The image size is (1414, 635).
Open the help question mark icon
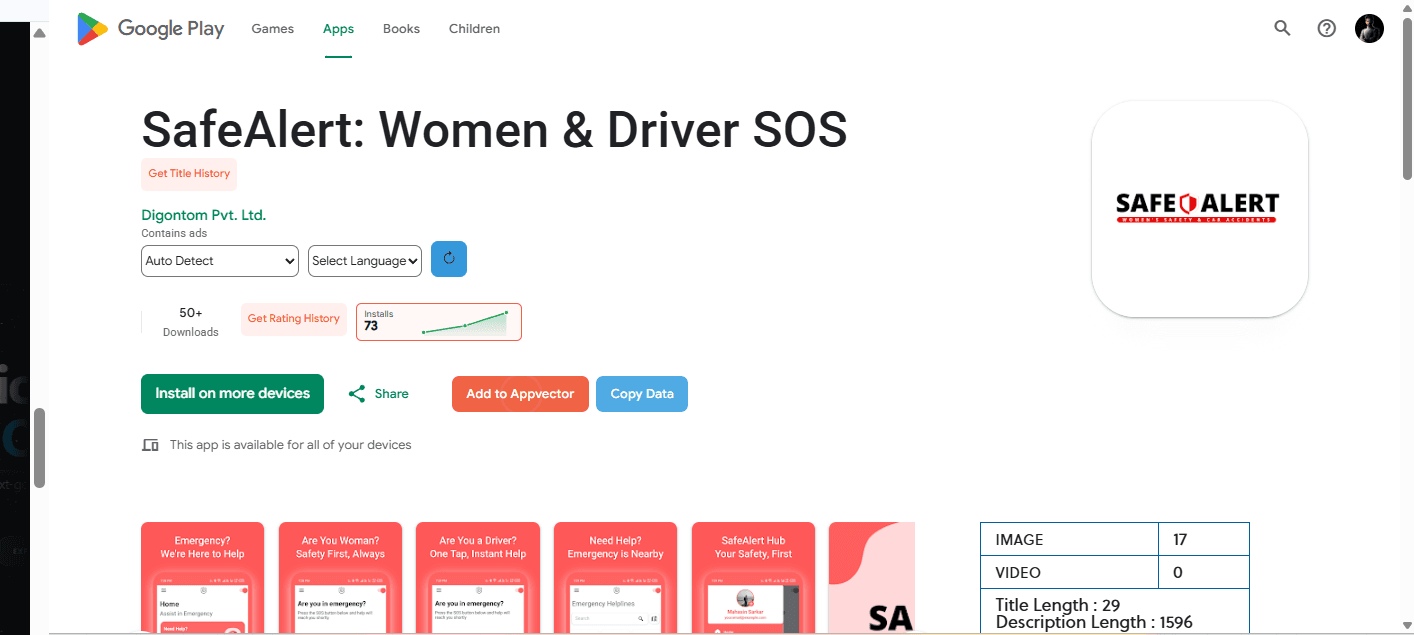pos(1326,28)
